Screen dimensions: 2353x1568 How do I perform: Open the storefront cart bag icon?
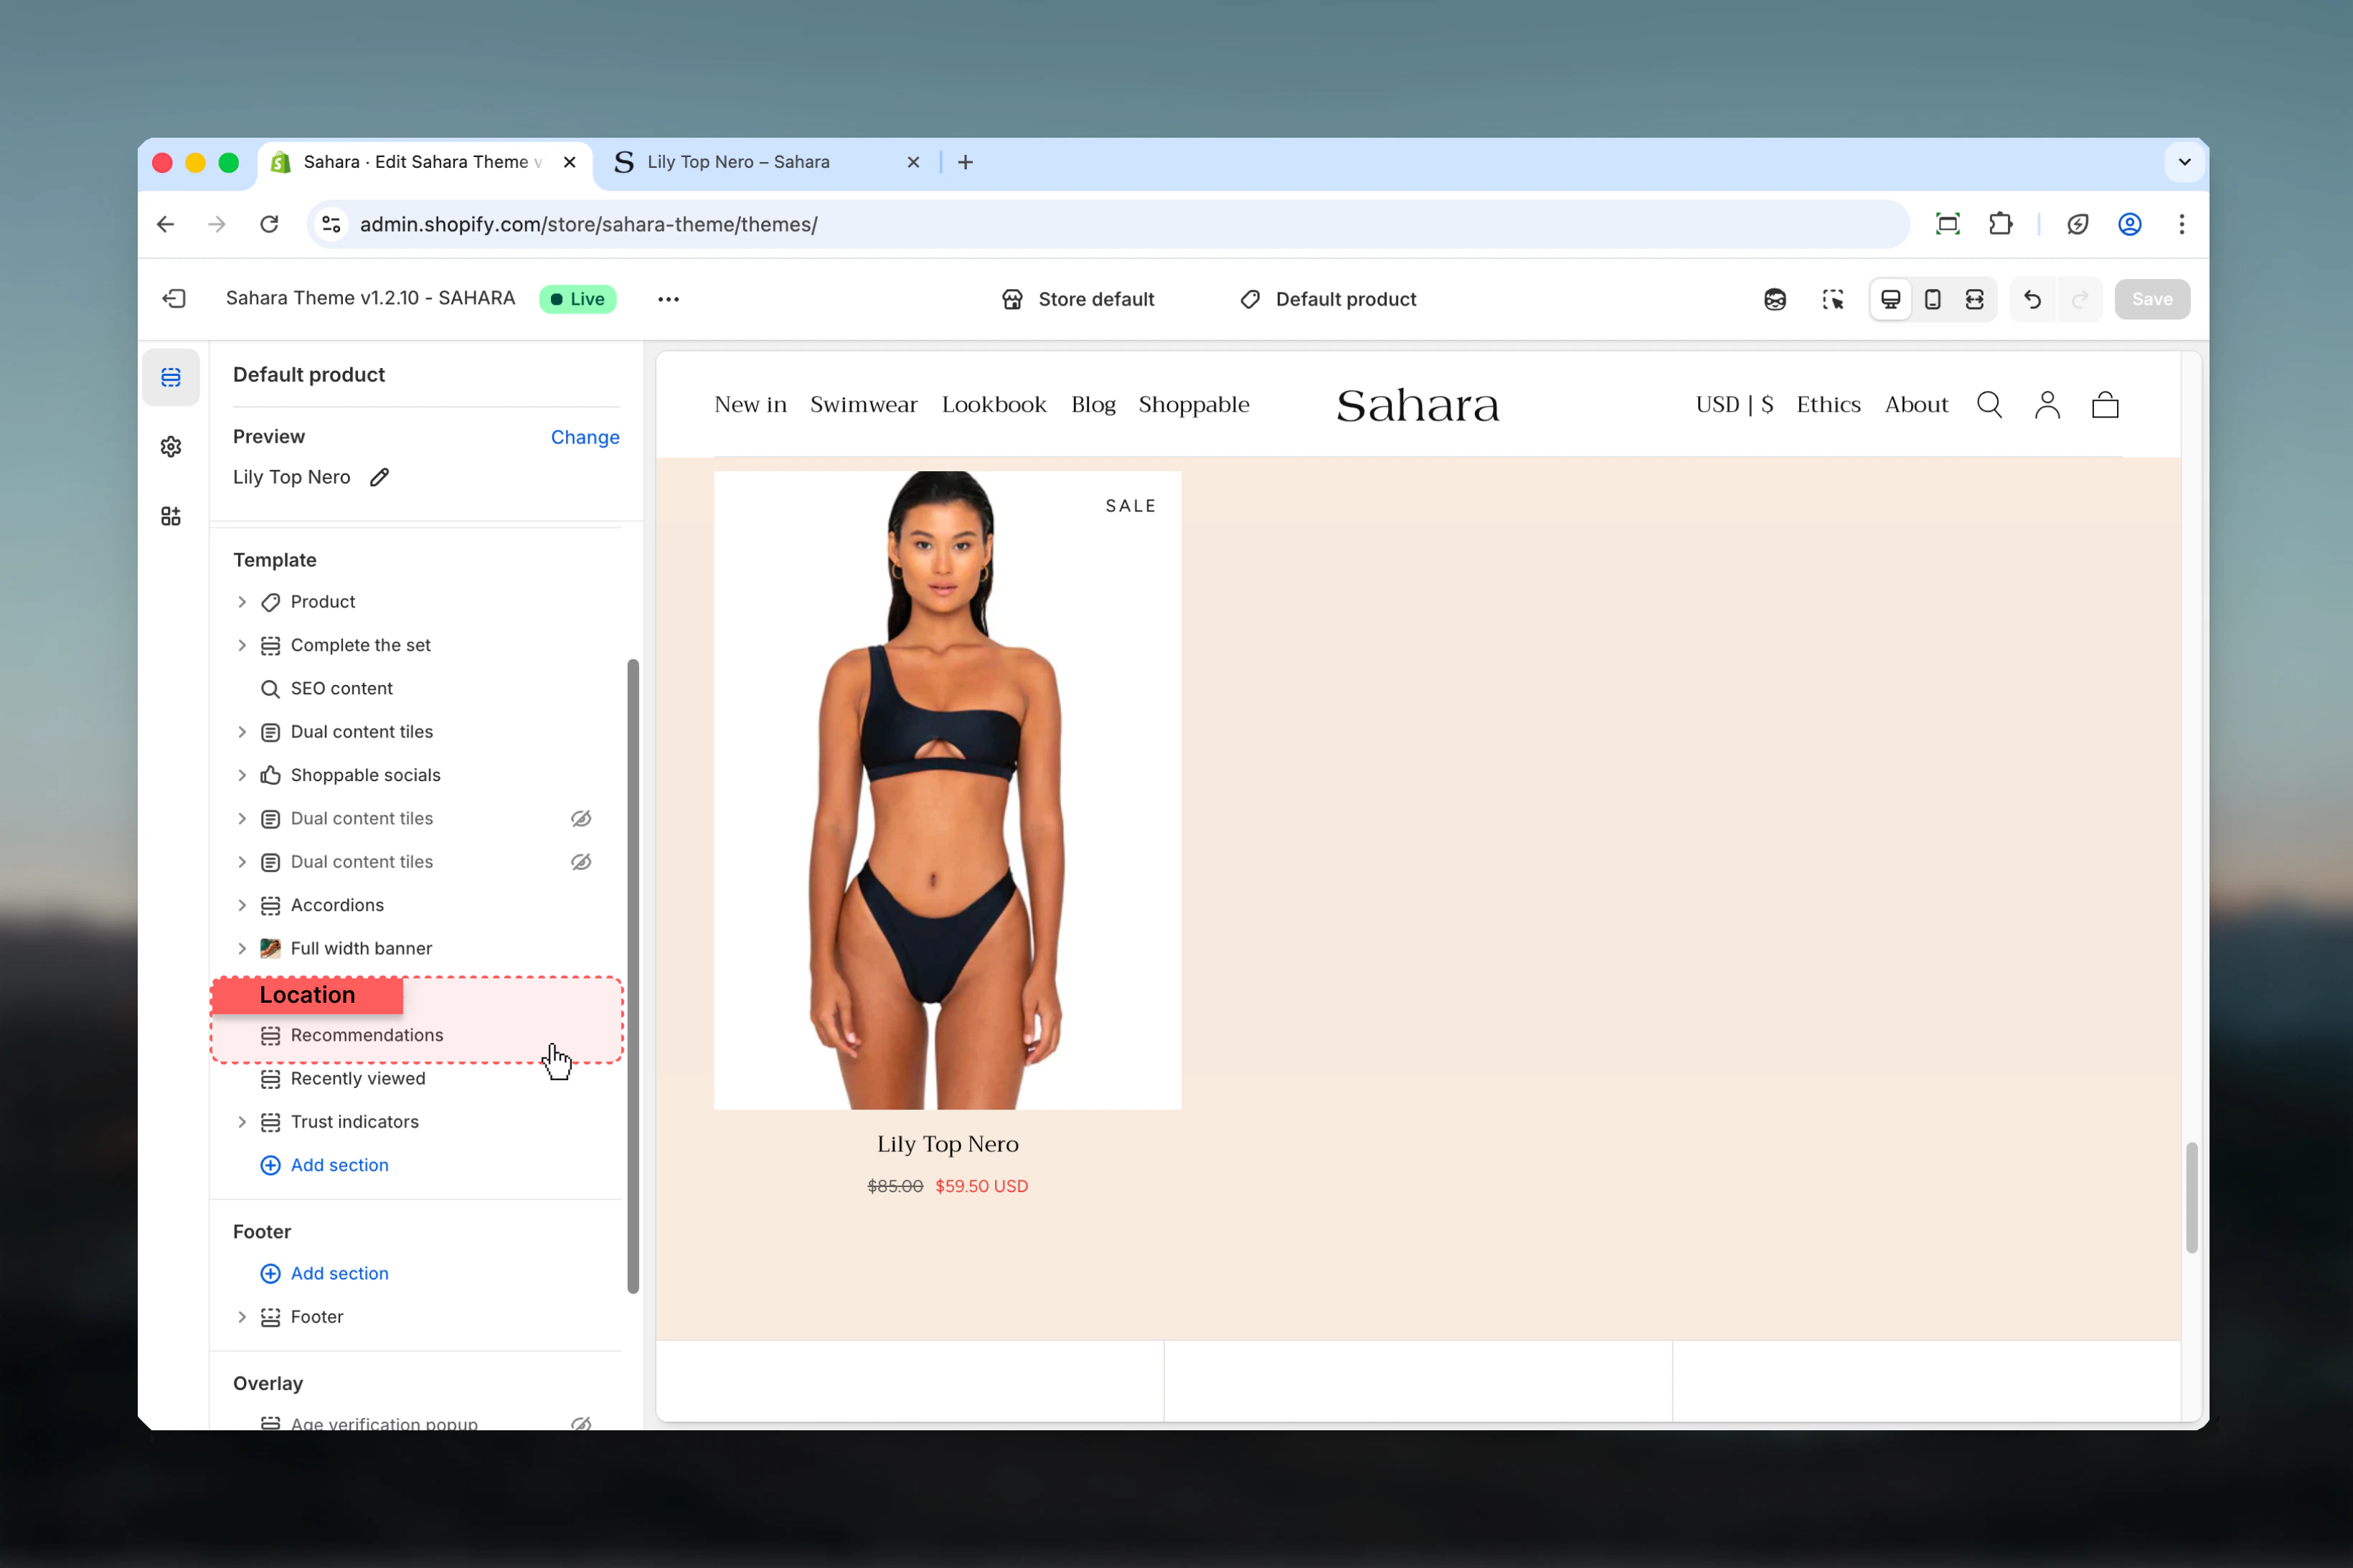[x=2105, y=405]
